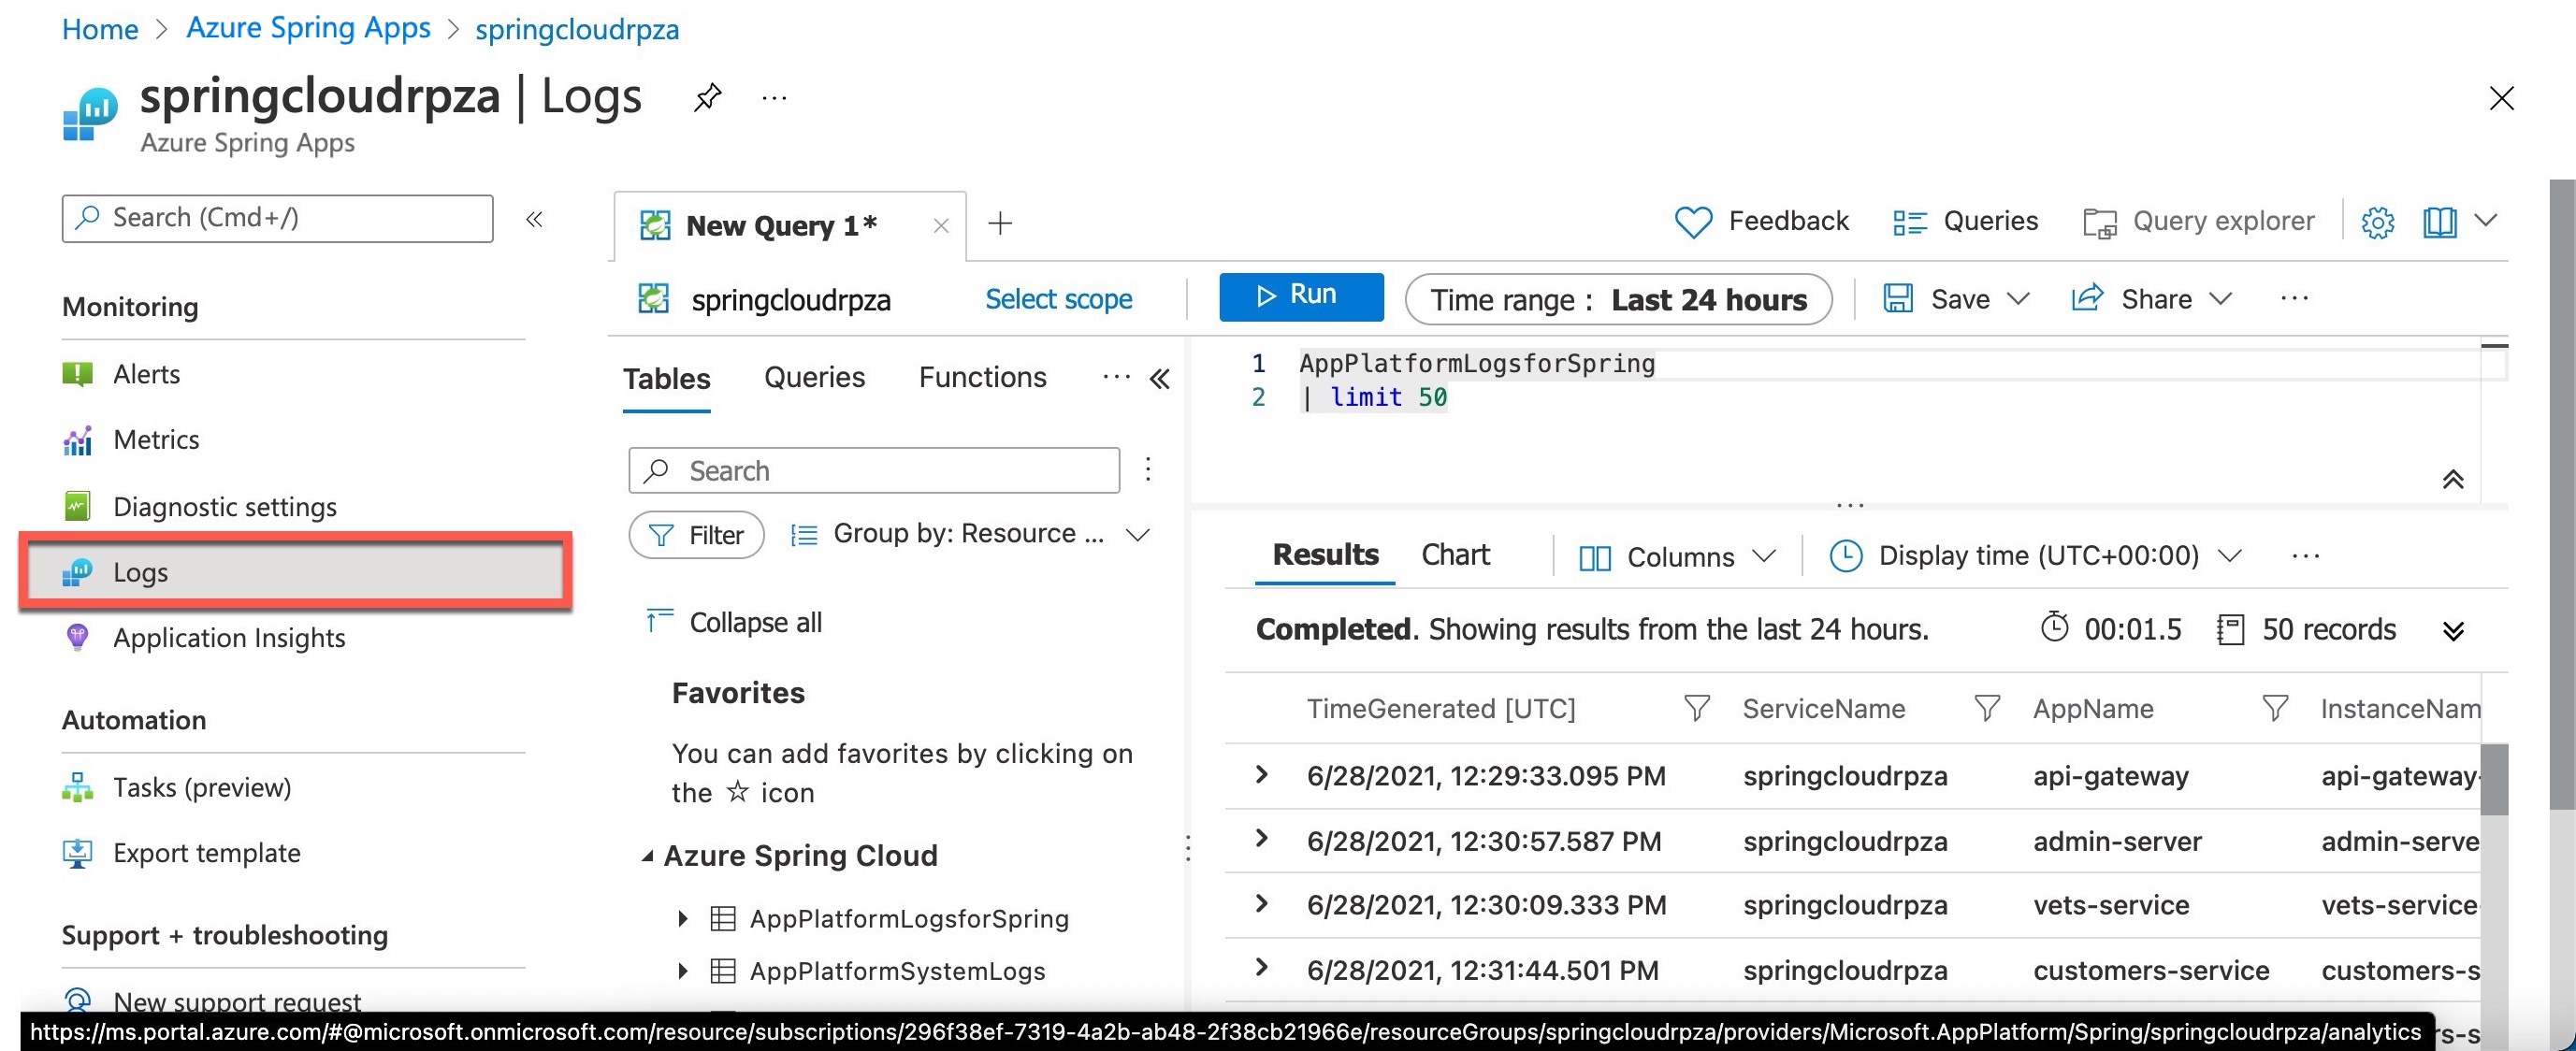Image resolution: width=2576 pixels, height=1051 pixels.
Task: Collapse the Tables side panel
Action: pyautogui.click(x=1160, y=379)
